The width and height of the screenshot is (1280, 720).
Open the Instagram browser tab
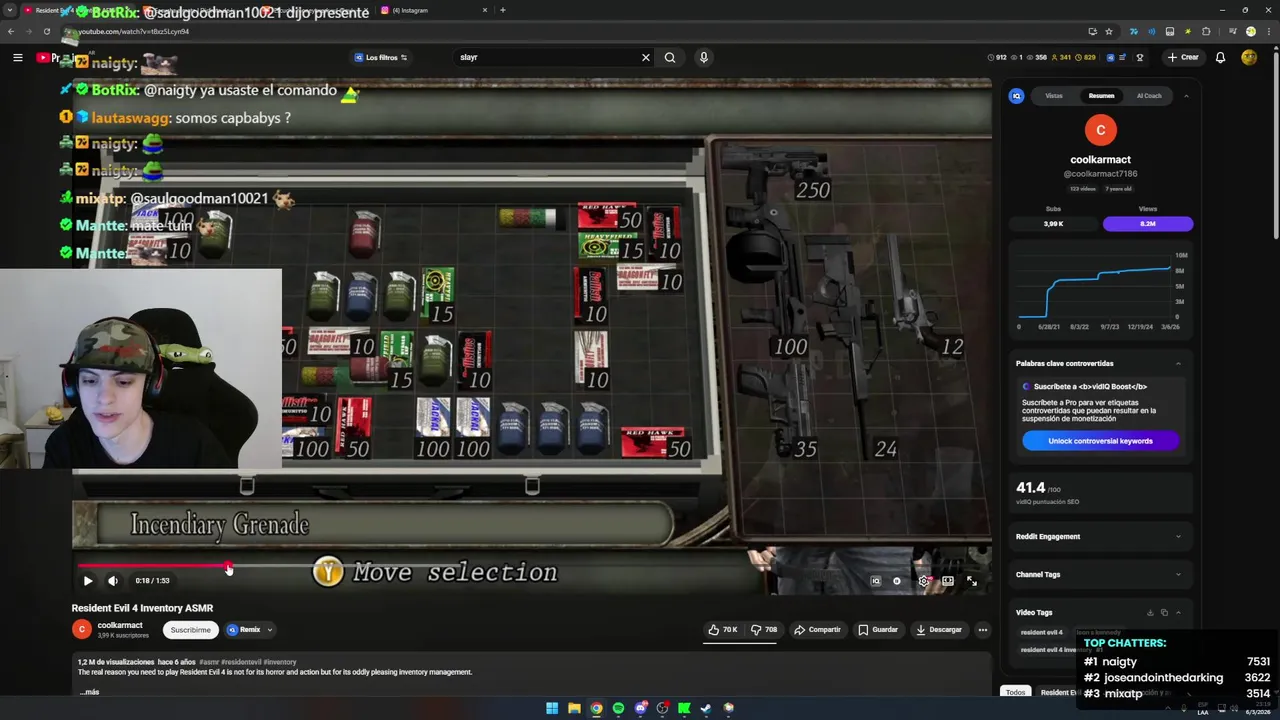(x=430, y=10)
